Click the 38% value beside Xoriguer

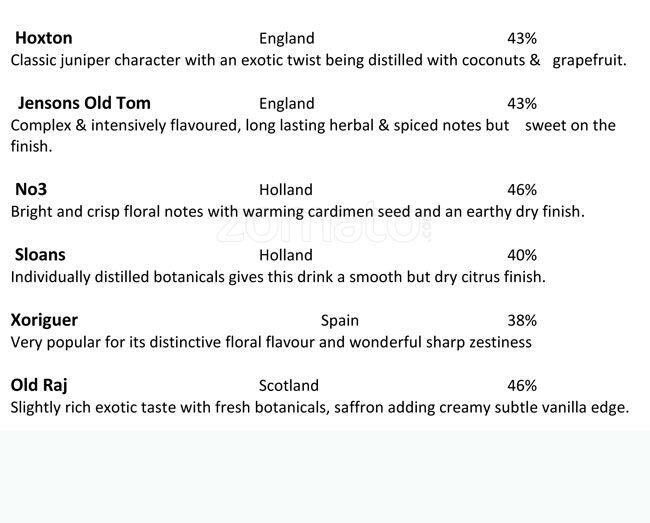[x=522, y=321]
